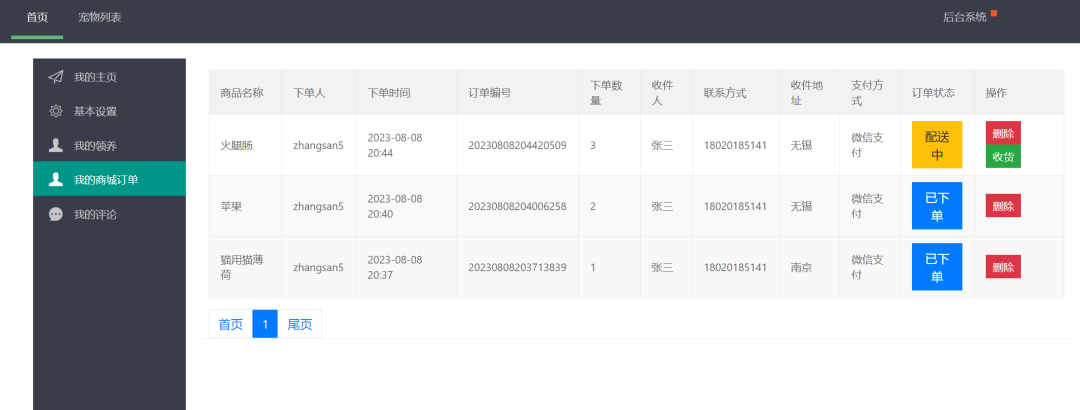Screen dimensions: 1080x410
Task: Go to 基本设置 in the sidebar
Action: click(110, 111)
